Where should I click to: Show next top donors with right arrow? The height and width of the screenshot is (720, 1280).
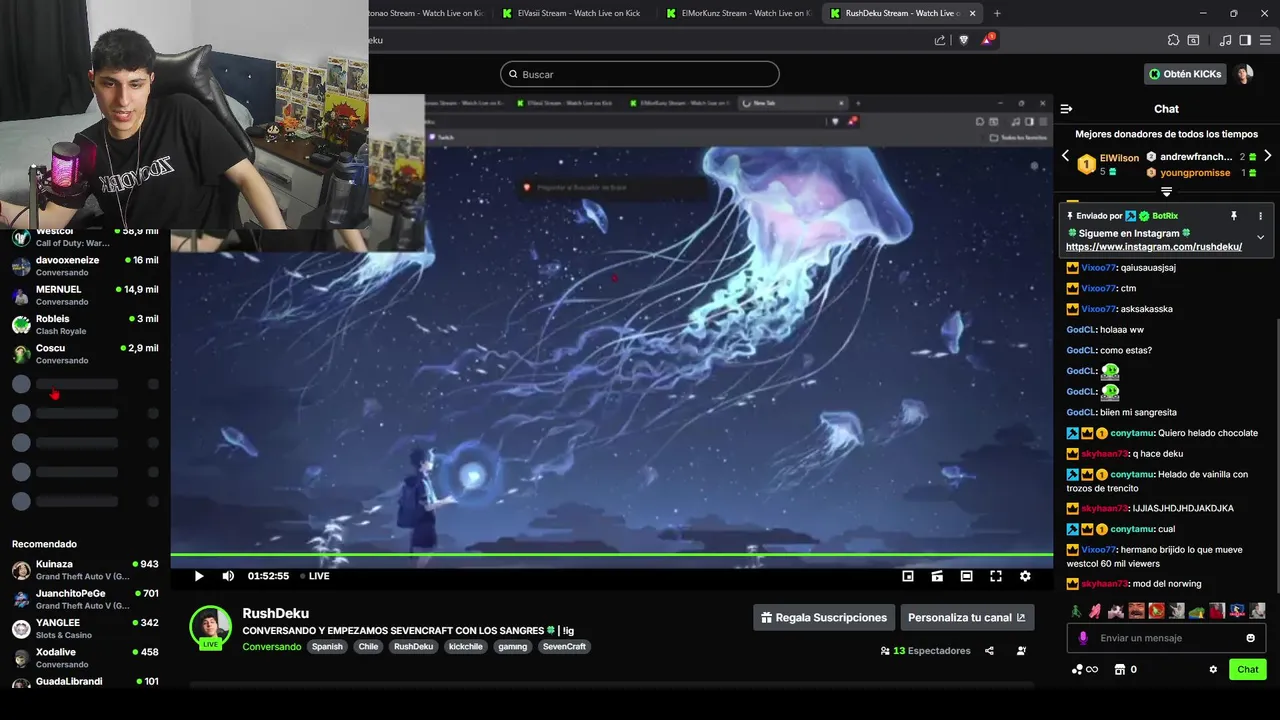(x=1268, y=156)
